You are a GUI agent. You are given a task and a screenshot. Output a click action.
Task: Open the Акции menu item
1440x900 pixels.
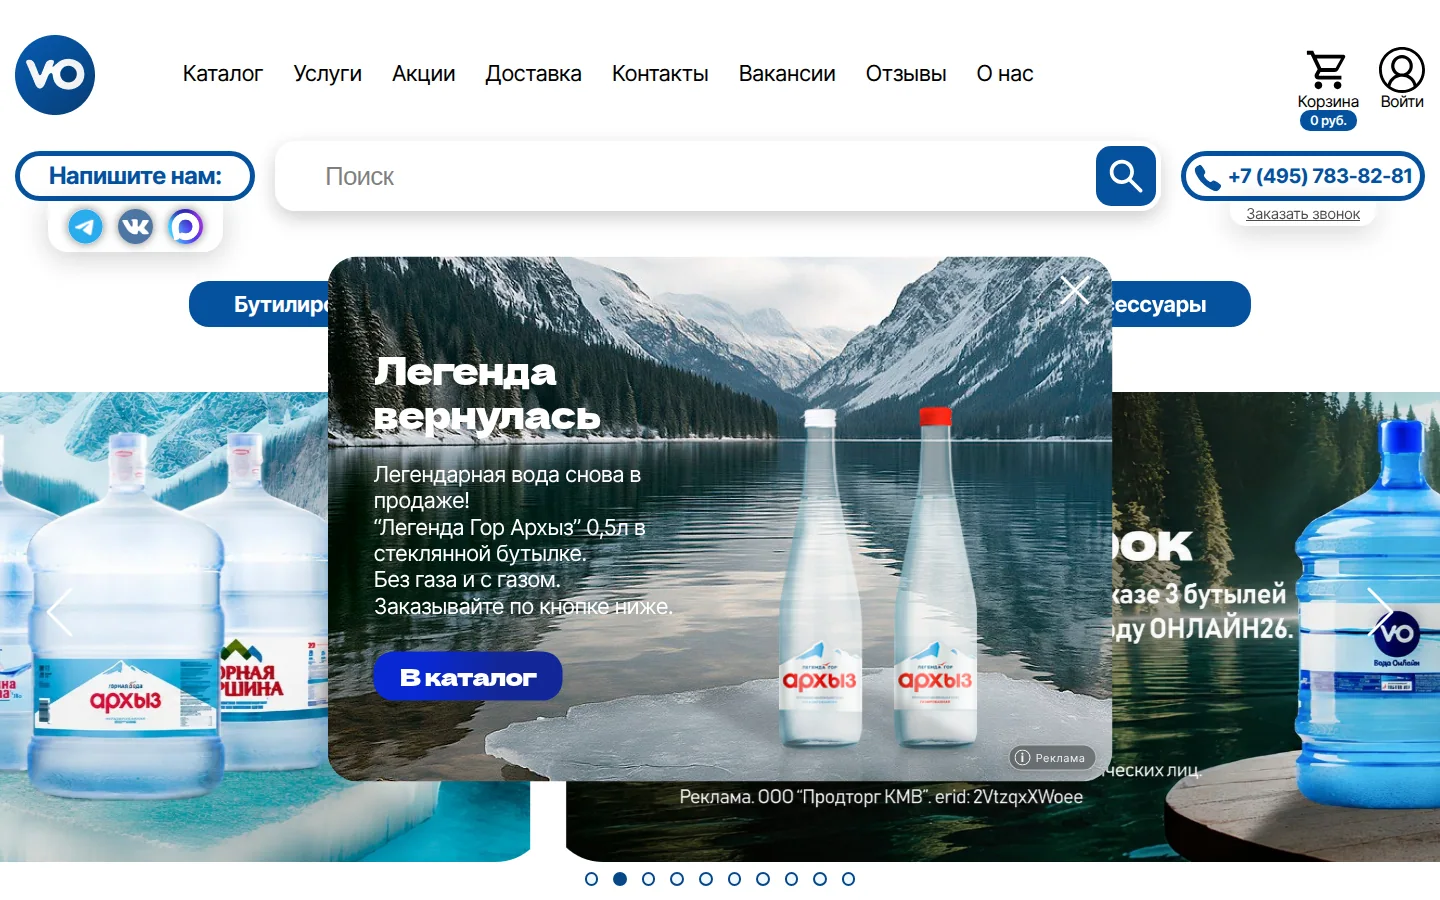click(x=424, y=74)
